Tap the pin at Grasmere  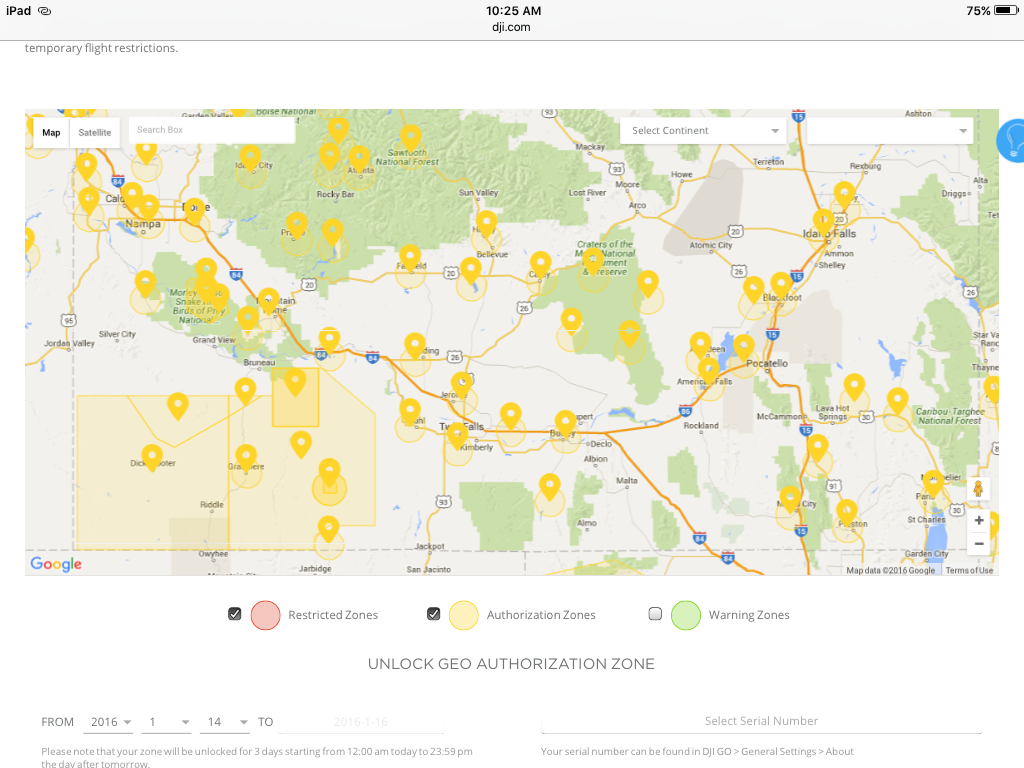[246, 457]
